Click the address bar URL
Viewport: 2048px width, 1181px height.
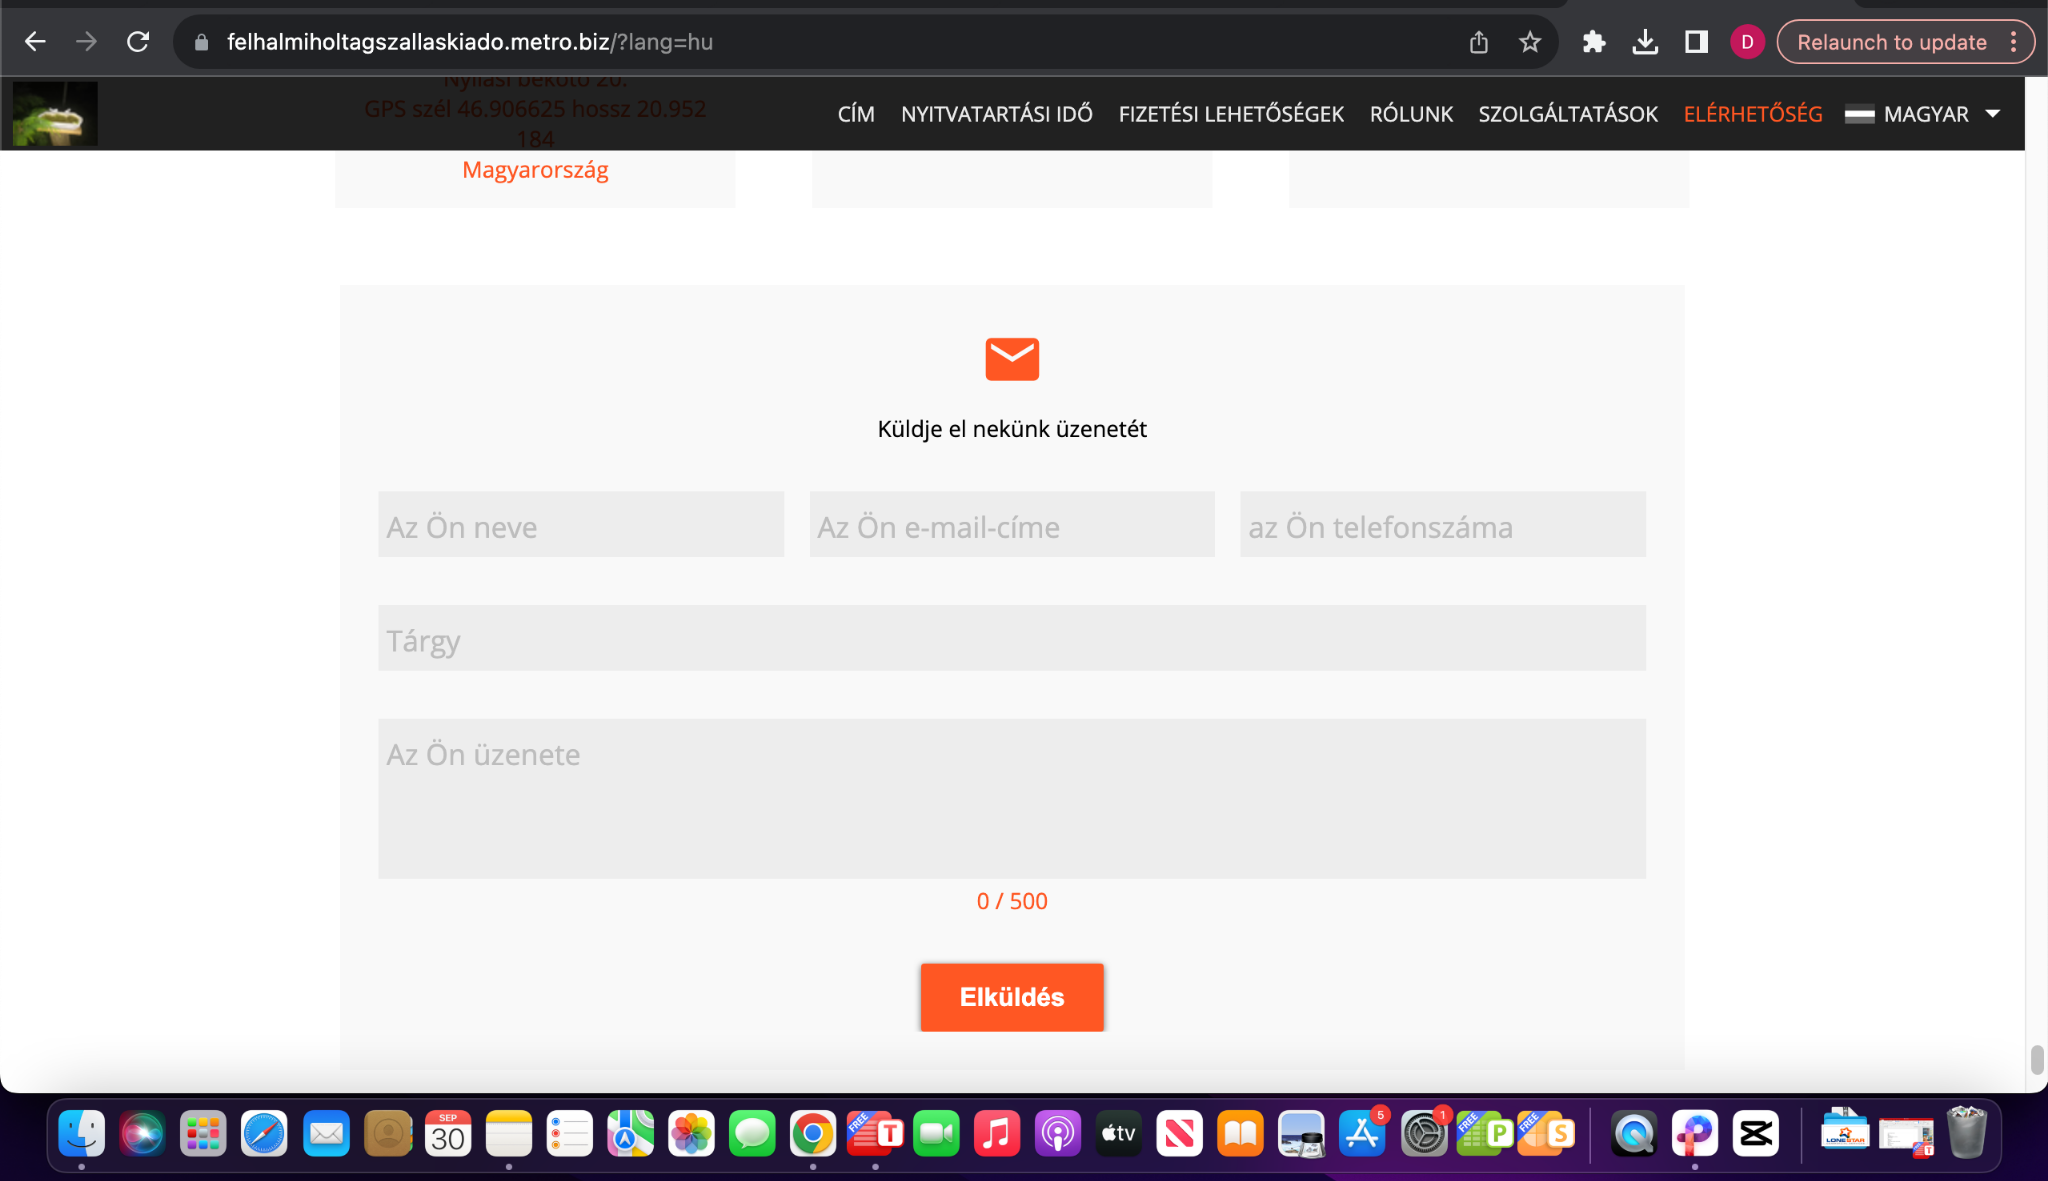tap(470, 42)
